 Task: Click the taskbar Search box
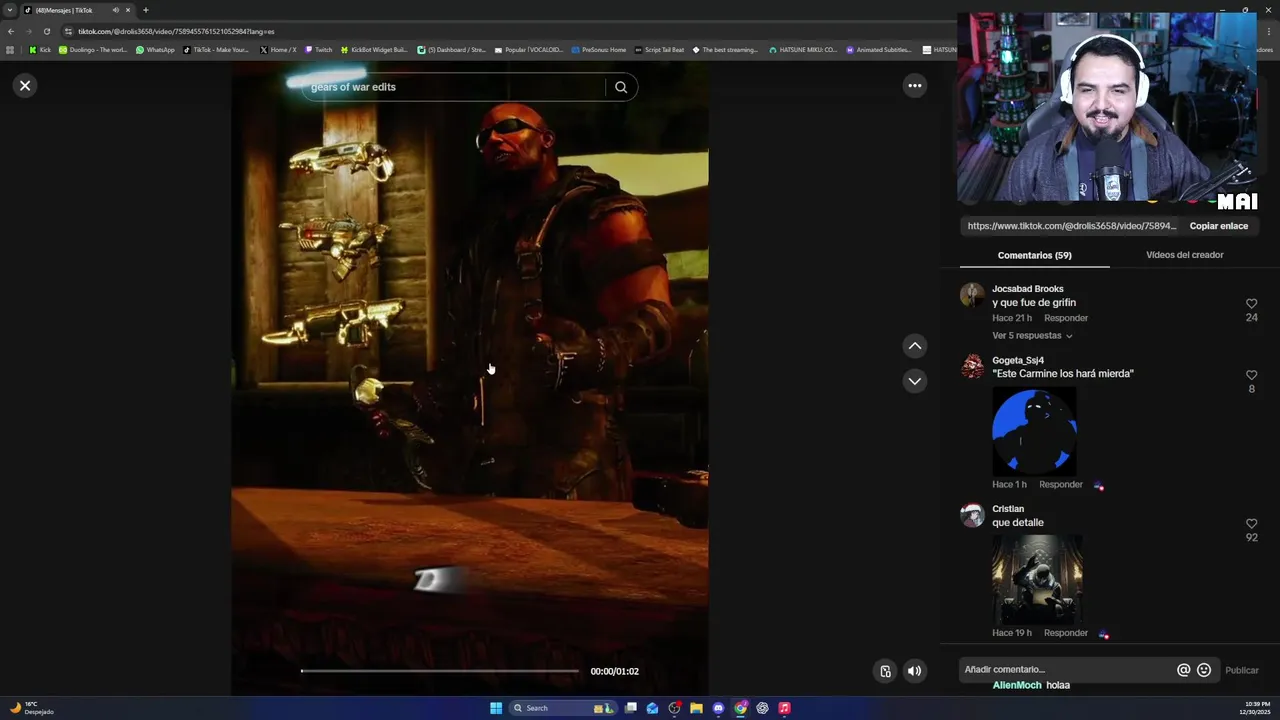(564, 708)
